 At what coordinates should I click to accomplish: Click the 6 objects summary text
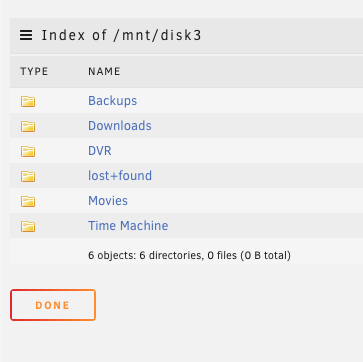tap(189, 256)
